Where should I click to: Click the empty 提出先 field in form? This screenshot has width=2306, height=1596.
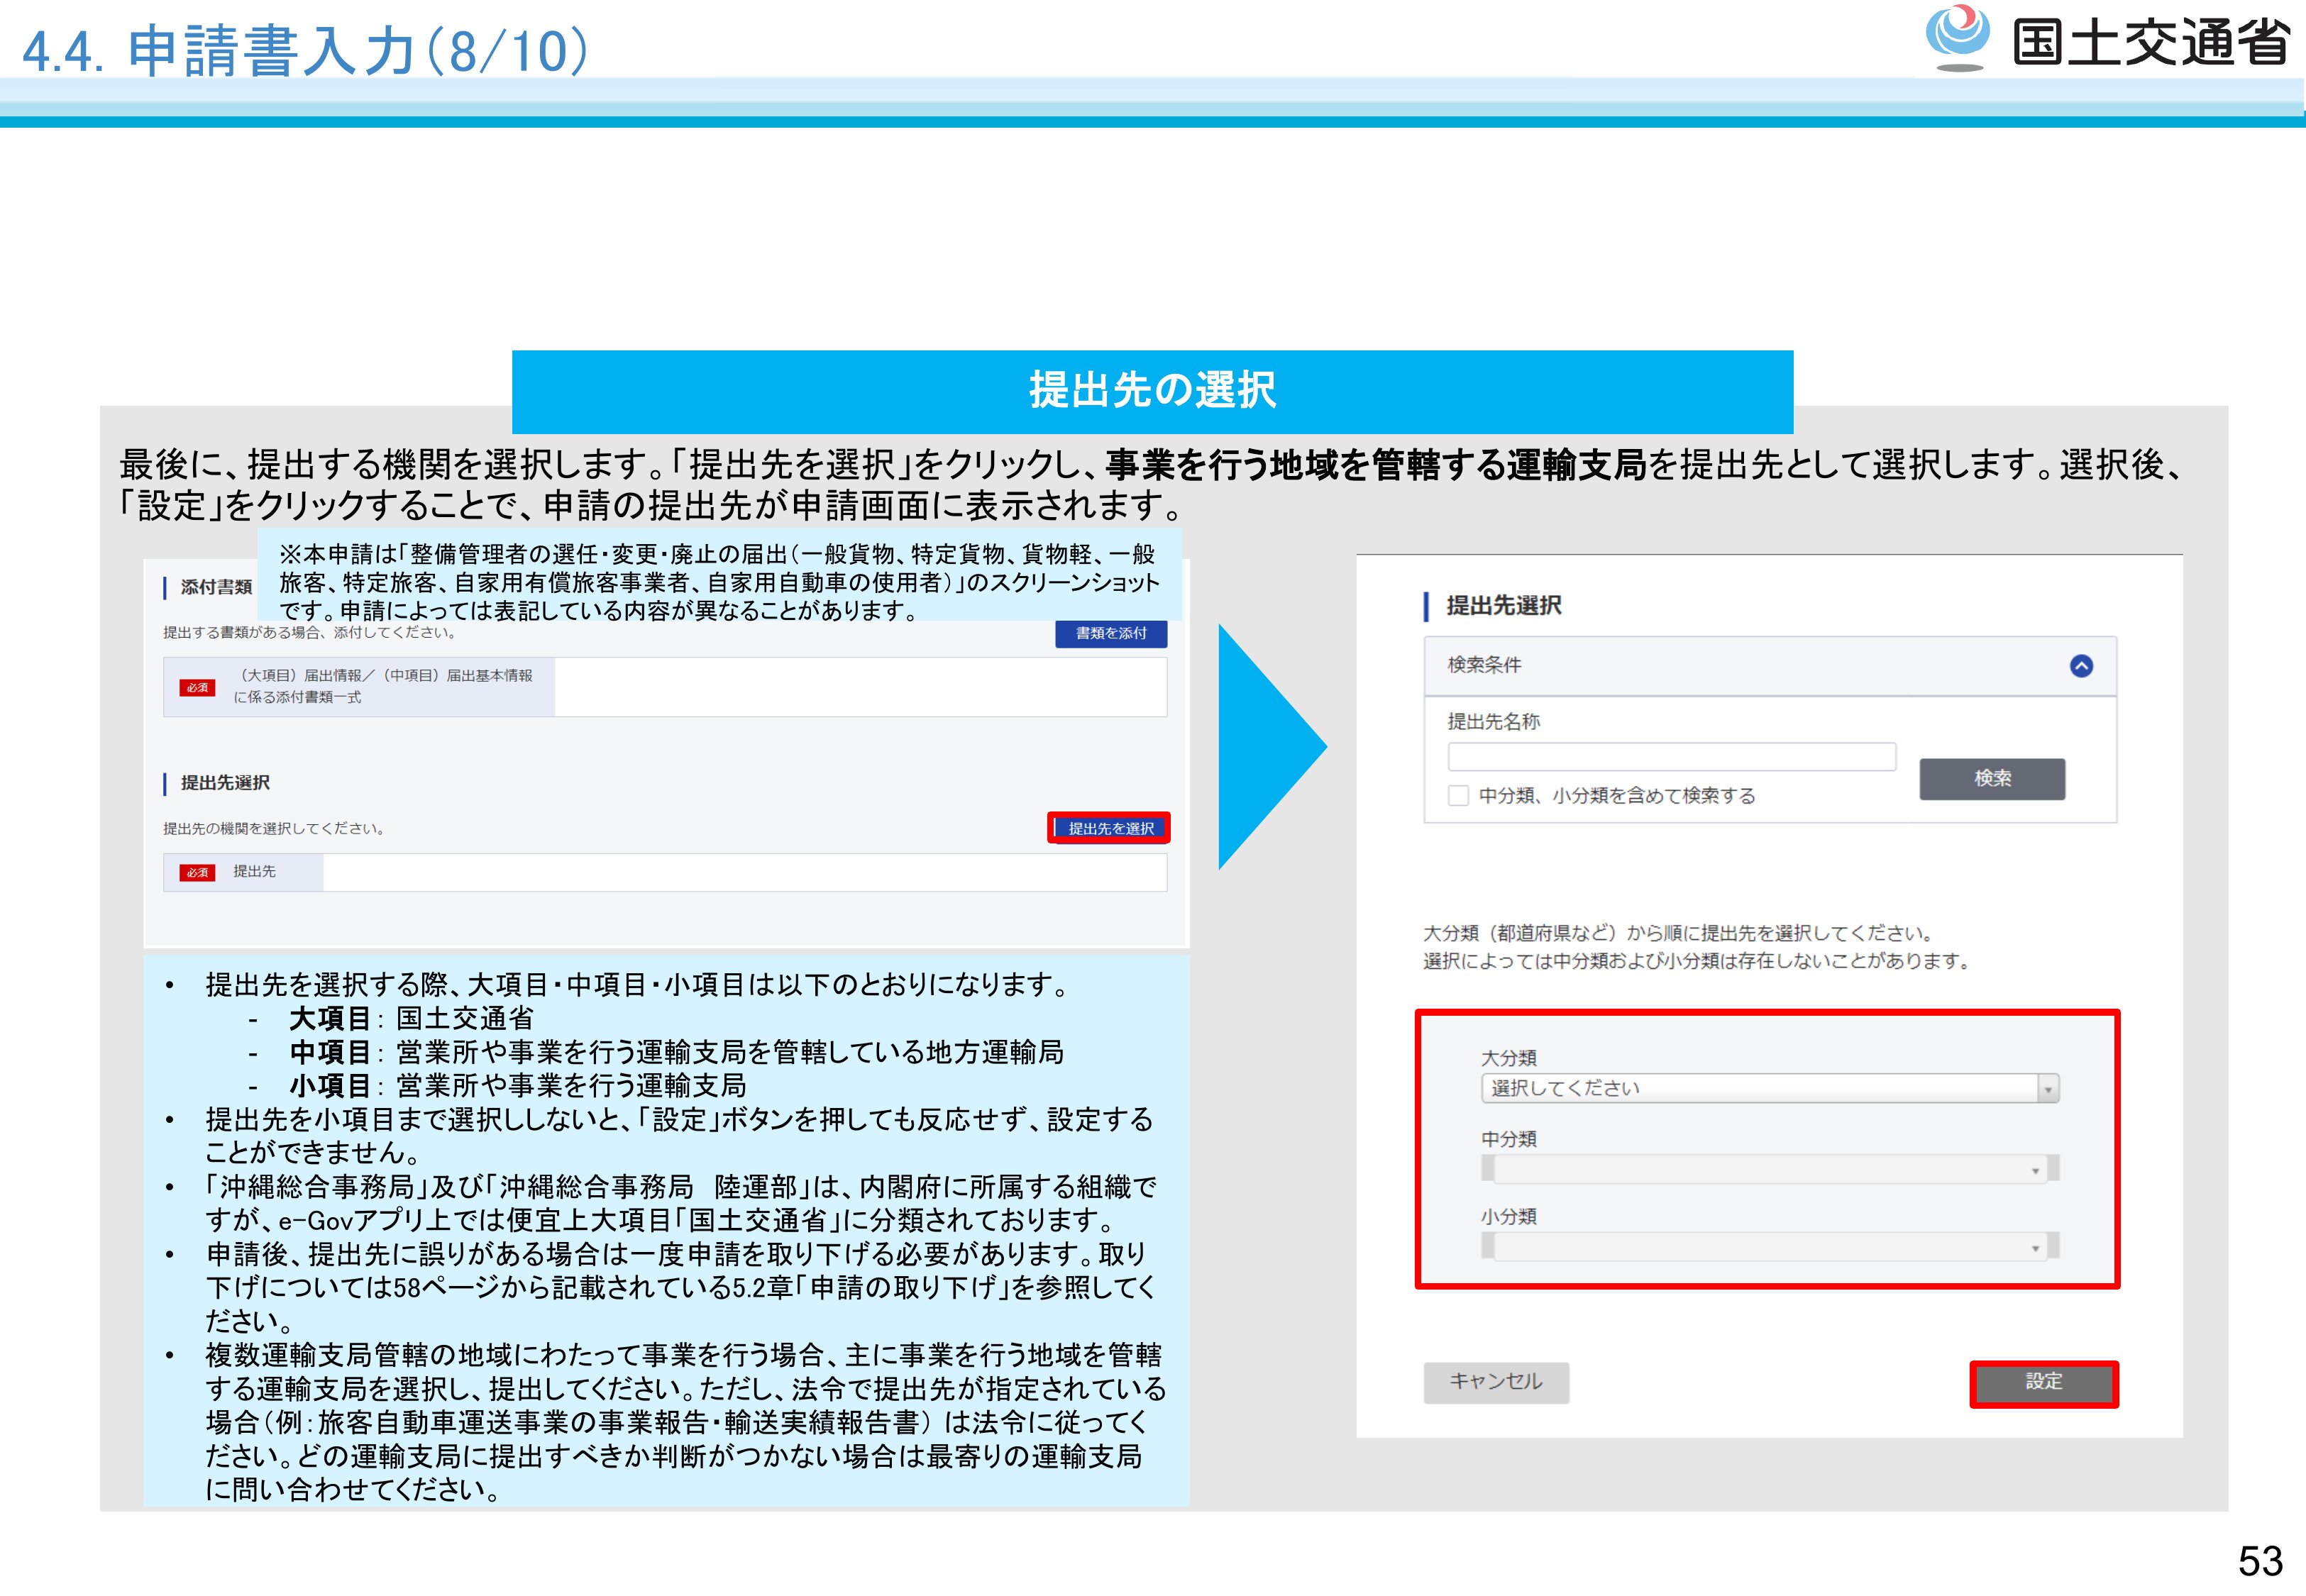pyautogui.click(x=744, y=873)
